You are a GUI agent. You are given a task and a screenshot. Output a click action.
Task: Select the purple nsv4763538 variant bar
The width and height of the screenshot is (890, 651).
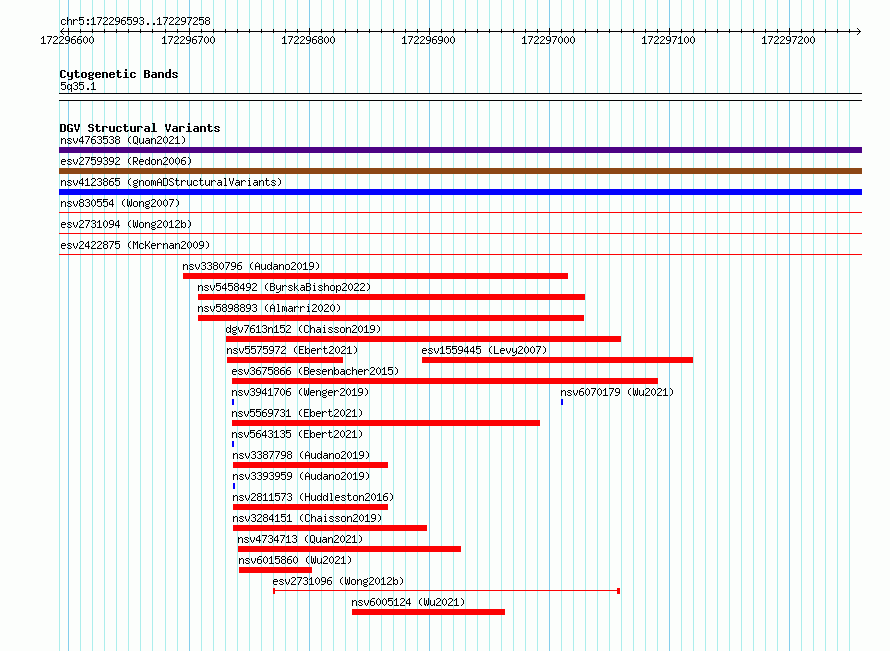click(x=460, y=150)
